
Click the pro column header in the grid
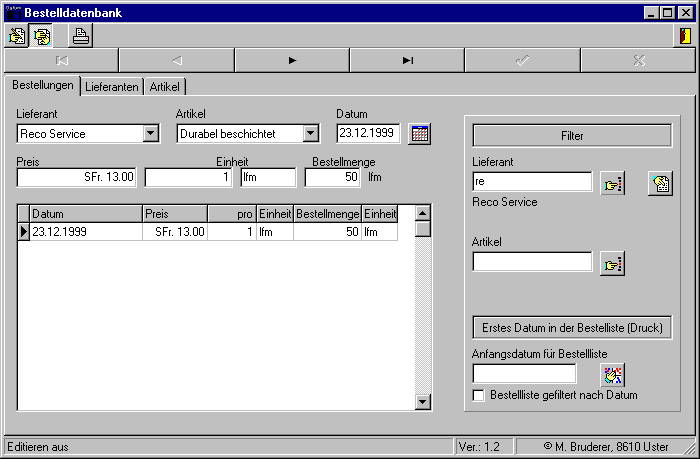pos(232,214)
